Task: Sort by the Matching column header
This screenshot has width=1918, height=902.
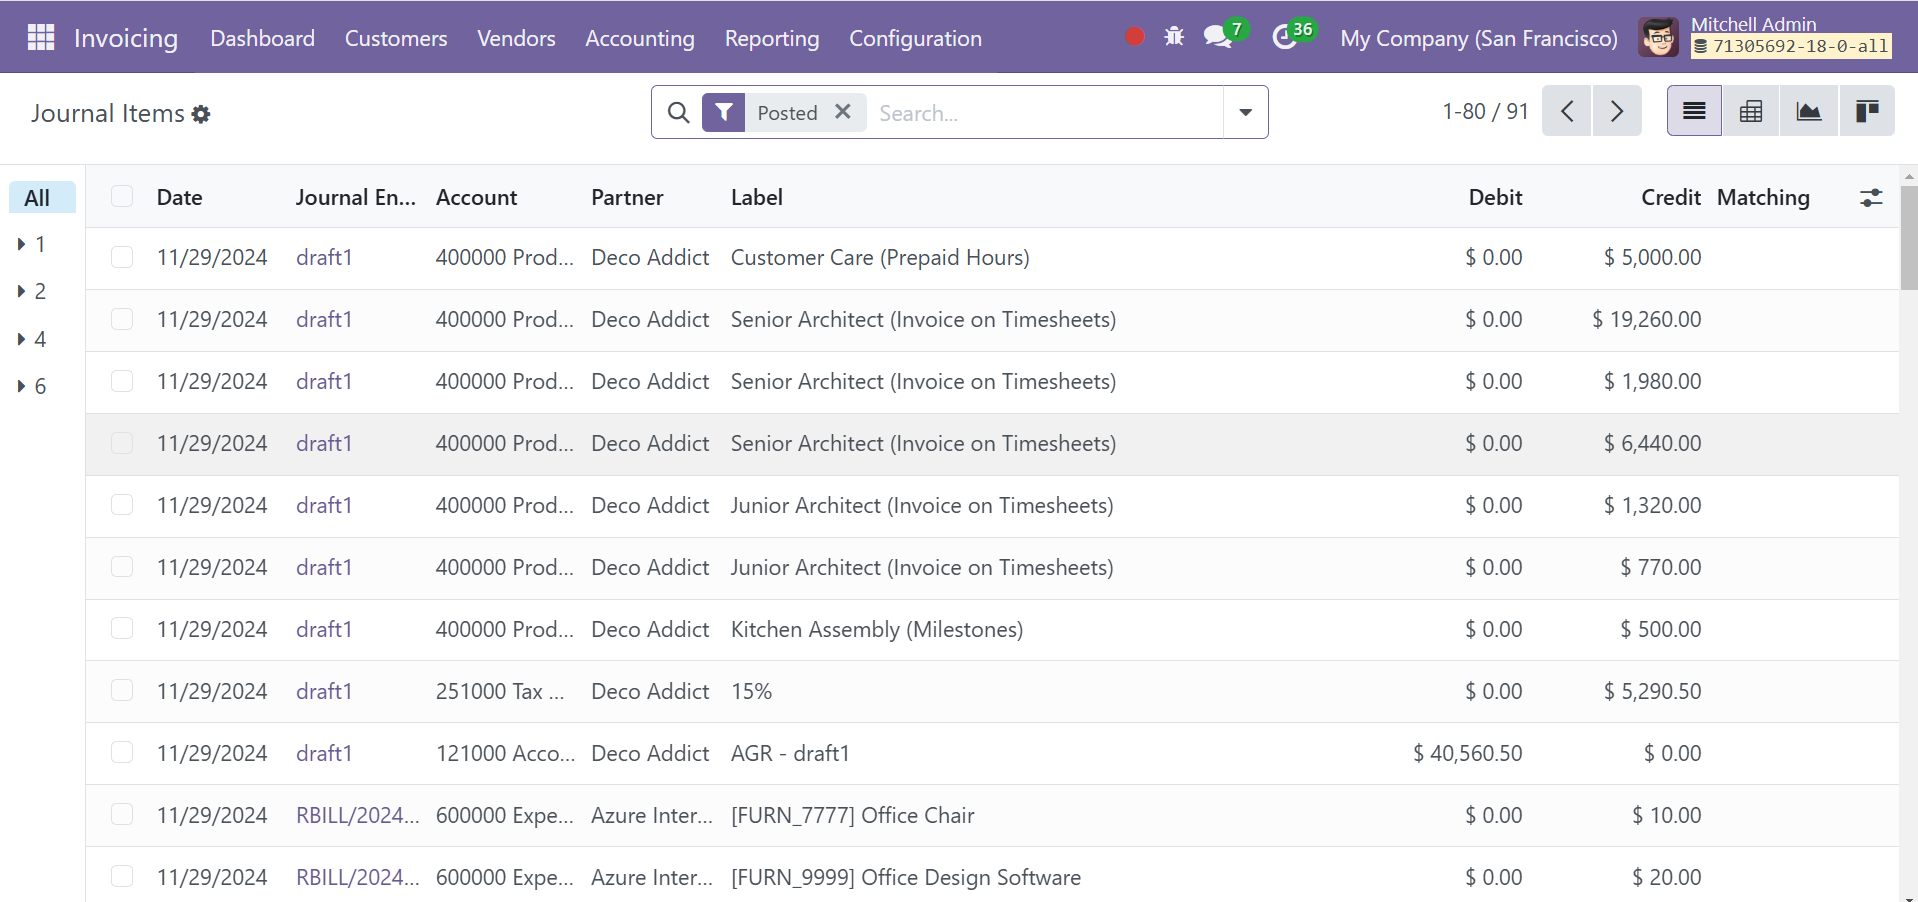Action: (1763, 197)
